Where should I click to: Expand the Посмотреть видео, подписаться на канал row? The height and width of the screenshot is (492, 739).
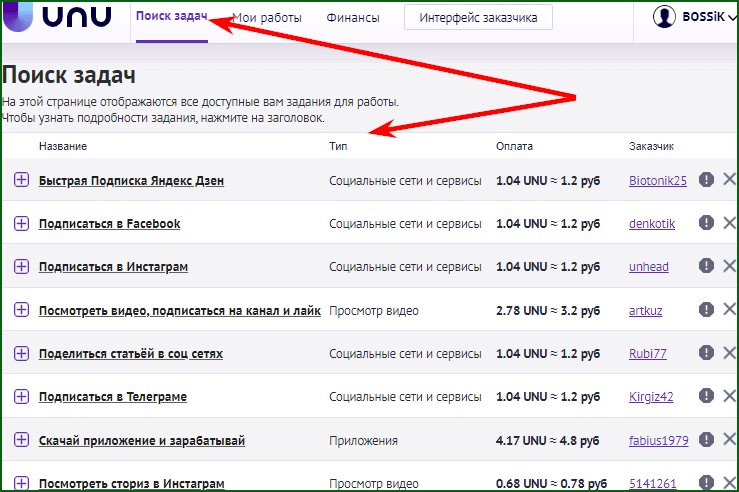pos(21,310)
